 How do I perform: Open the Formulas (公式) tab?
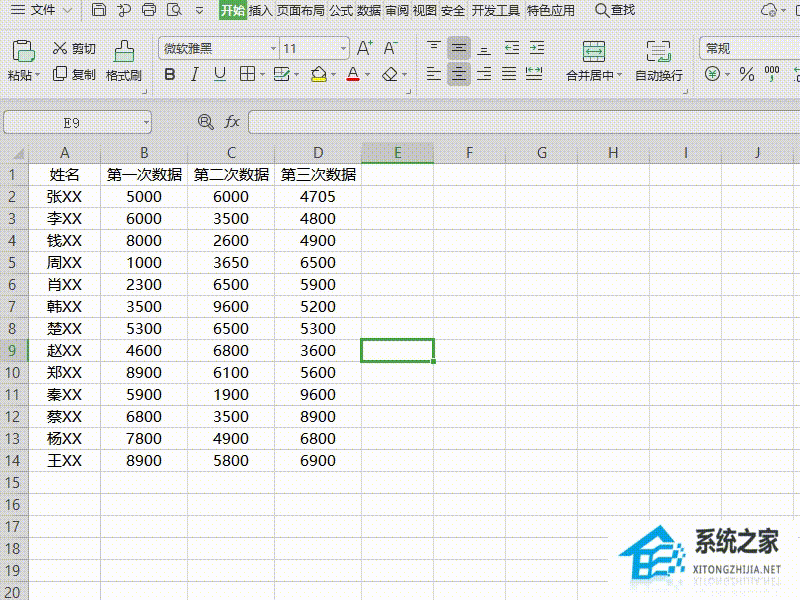(341, 10)
